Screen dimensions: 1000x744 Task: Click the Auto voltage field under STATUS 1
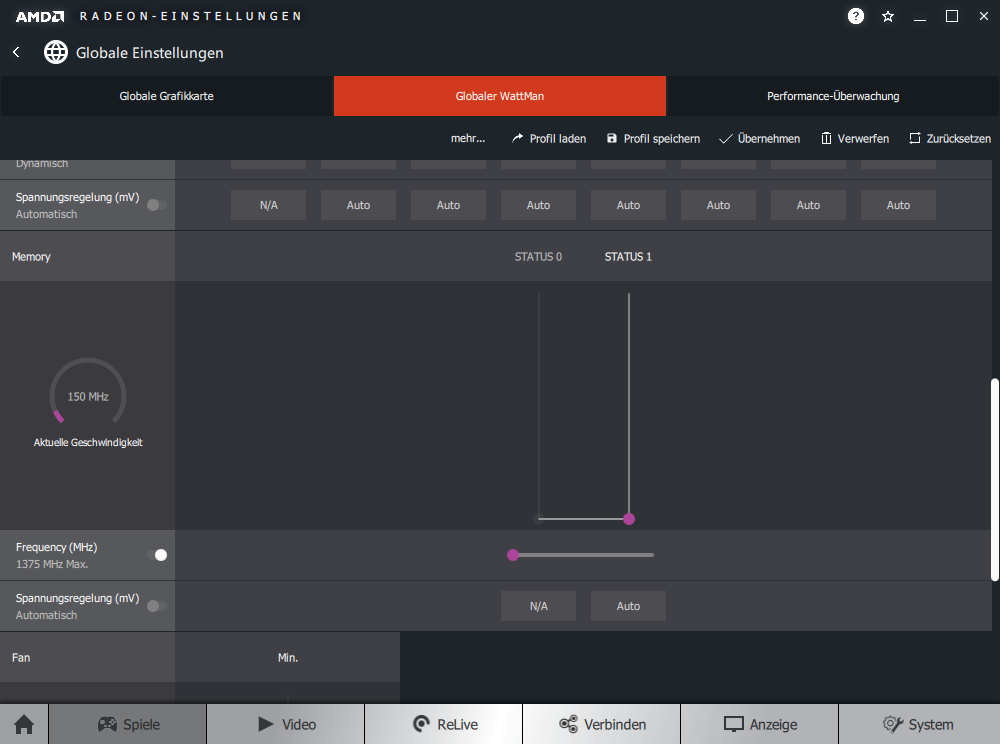628,606
